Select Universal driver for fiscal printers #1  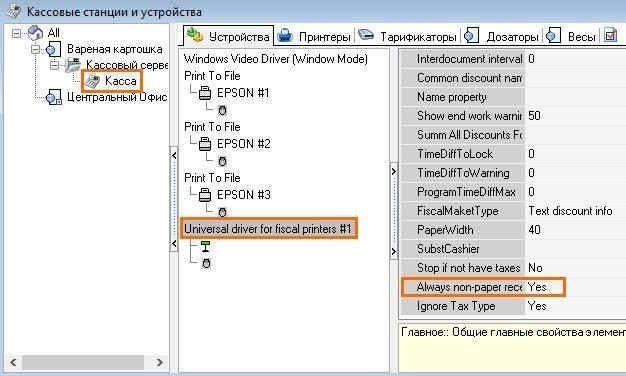tap(268, 229)
